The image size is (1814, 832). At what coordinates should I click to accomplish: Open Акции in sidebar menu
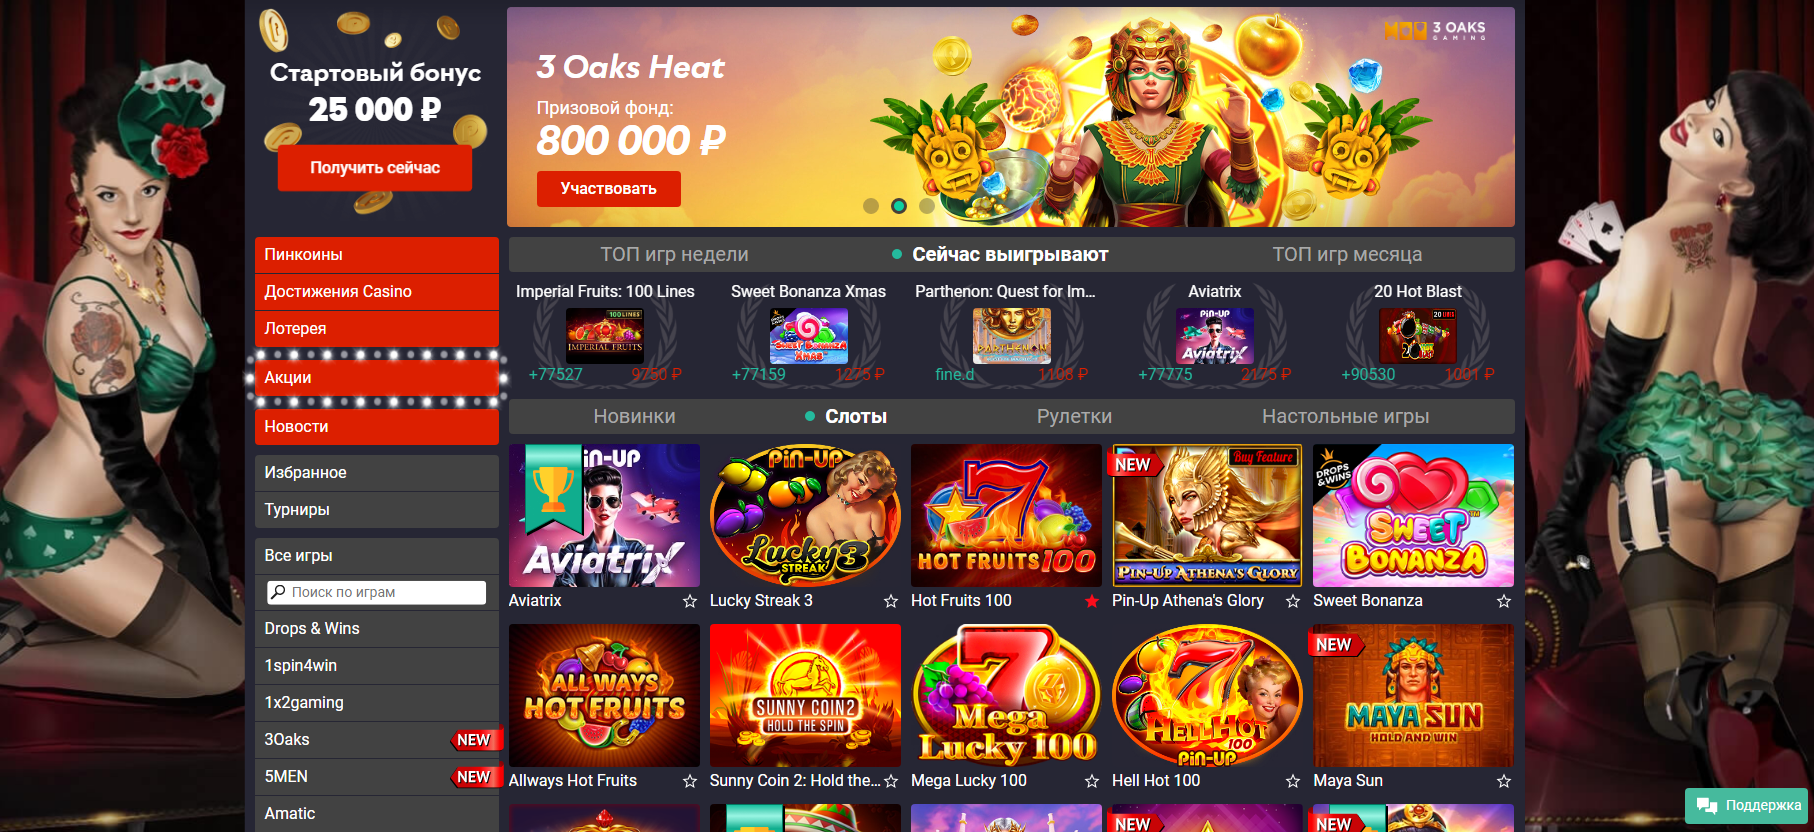click(x=377, y=378)
